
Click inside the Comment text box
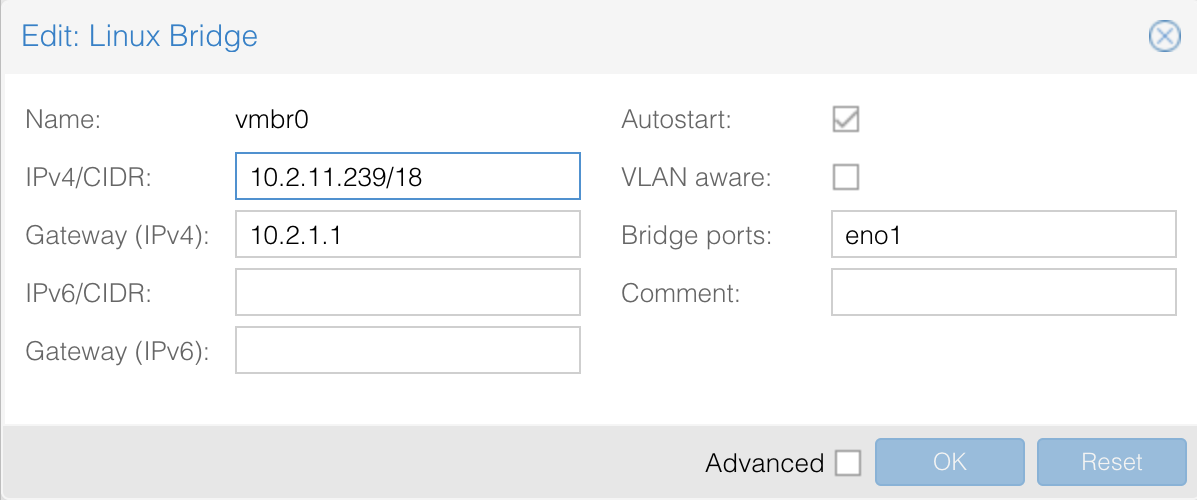tap(1004, 292)
